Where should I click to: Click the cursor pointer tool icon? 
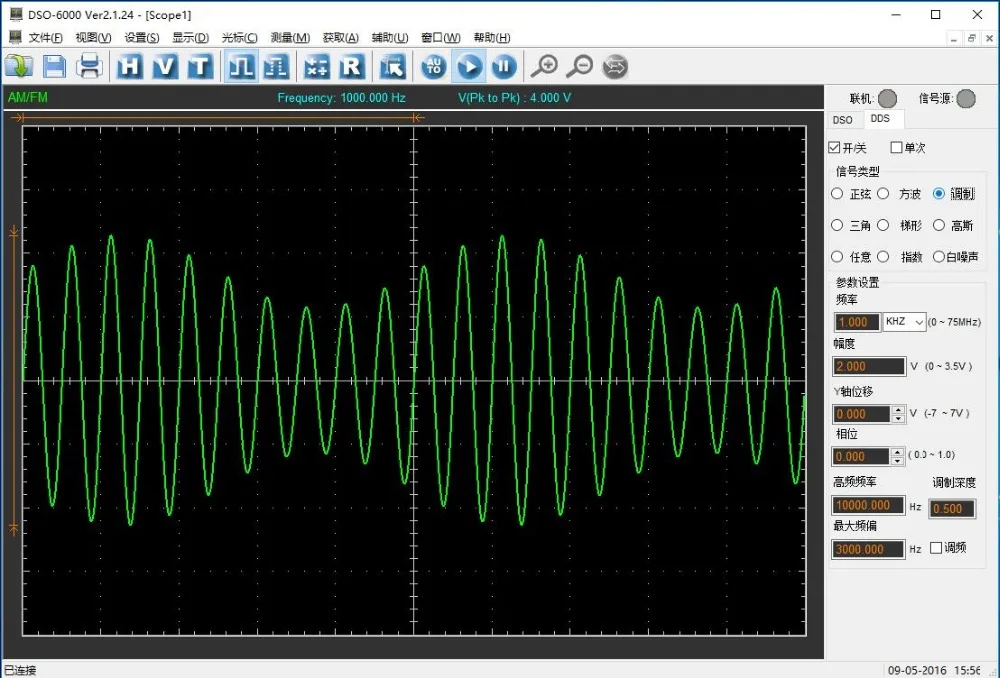click(x=392, y=66)
